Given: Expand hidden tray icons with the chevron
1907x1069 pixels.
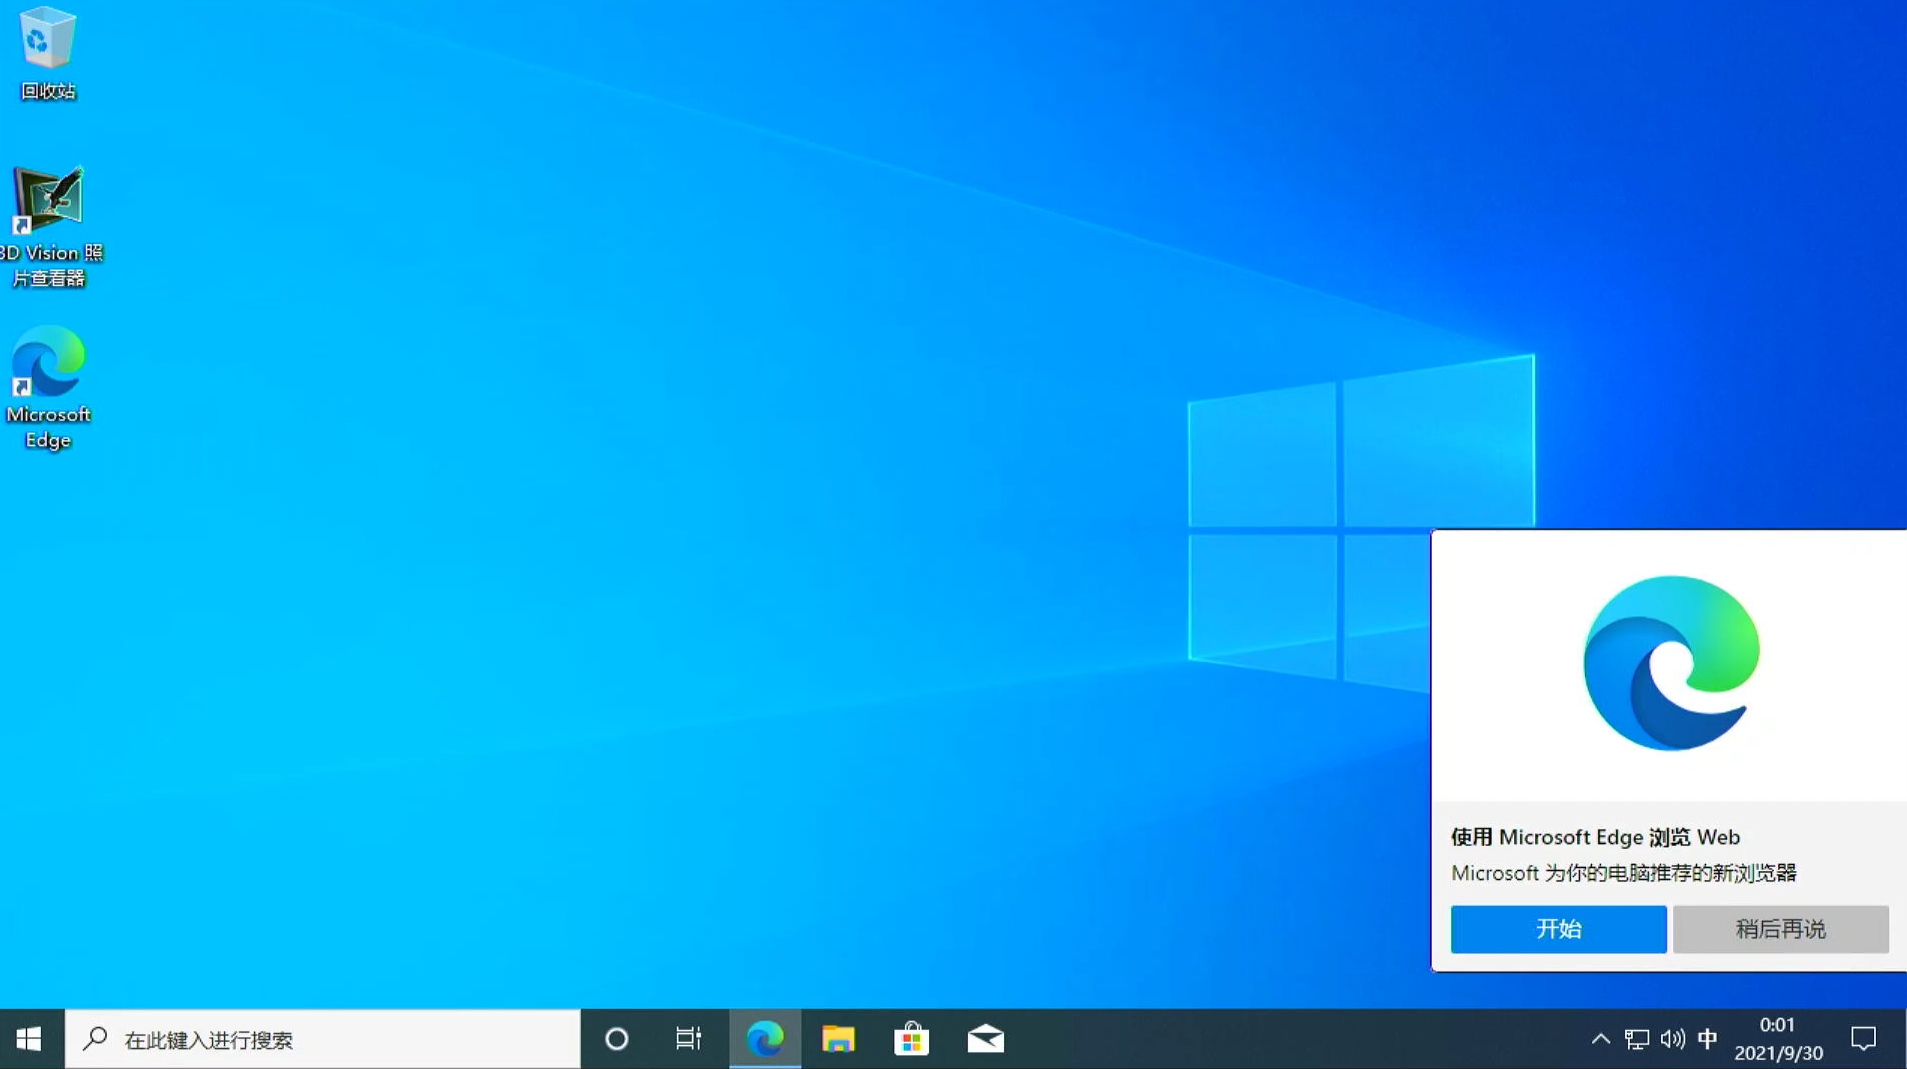Looking at the screenshot, I should 1599,1039.
